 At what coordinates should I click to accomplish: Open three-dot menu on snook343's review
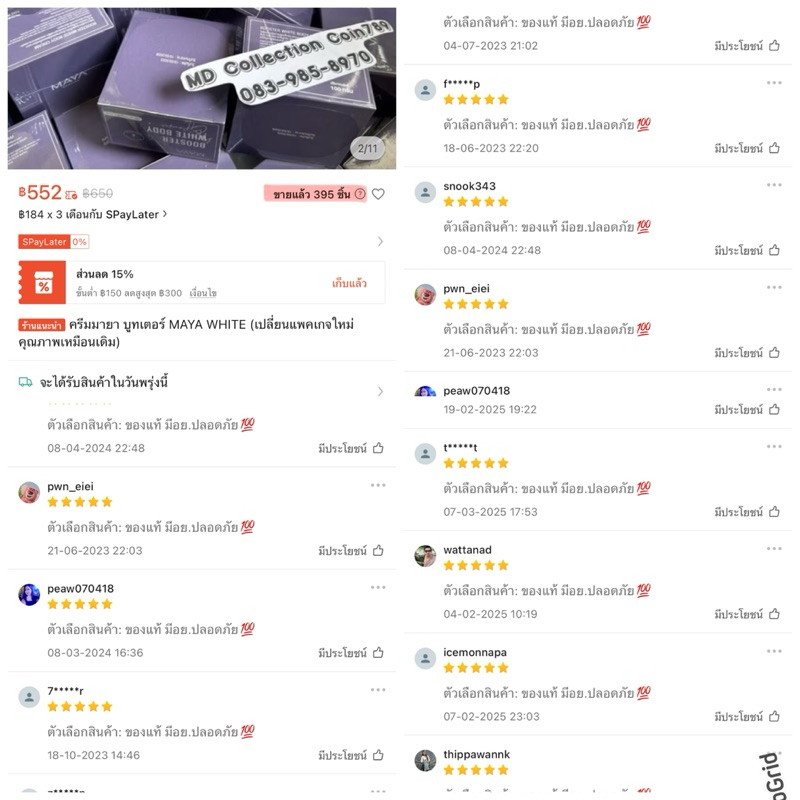point(774,185)
